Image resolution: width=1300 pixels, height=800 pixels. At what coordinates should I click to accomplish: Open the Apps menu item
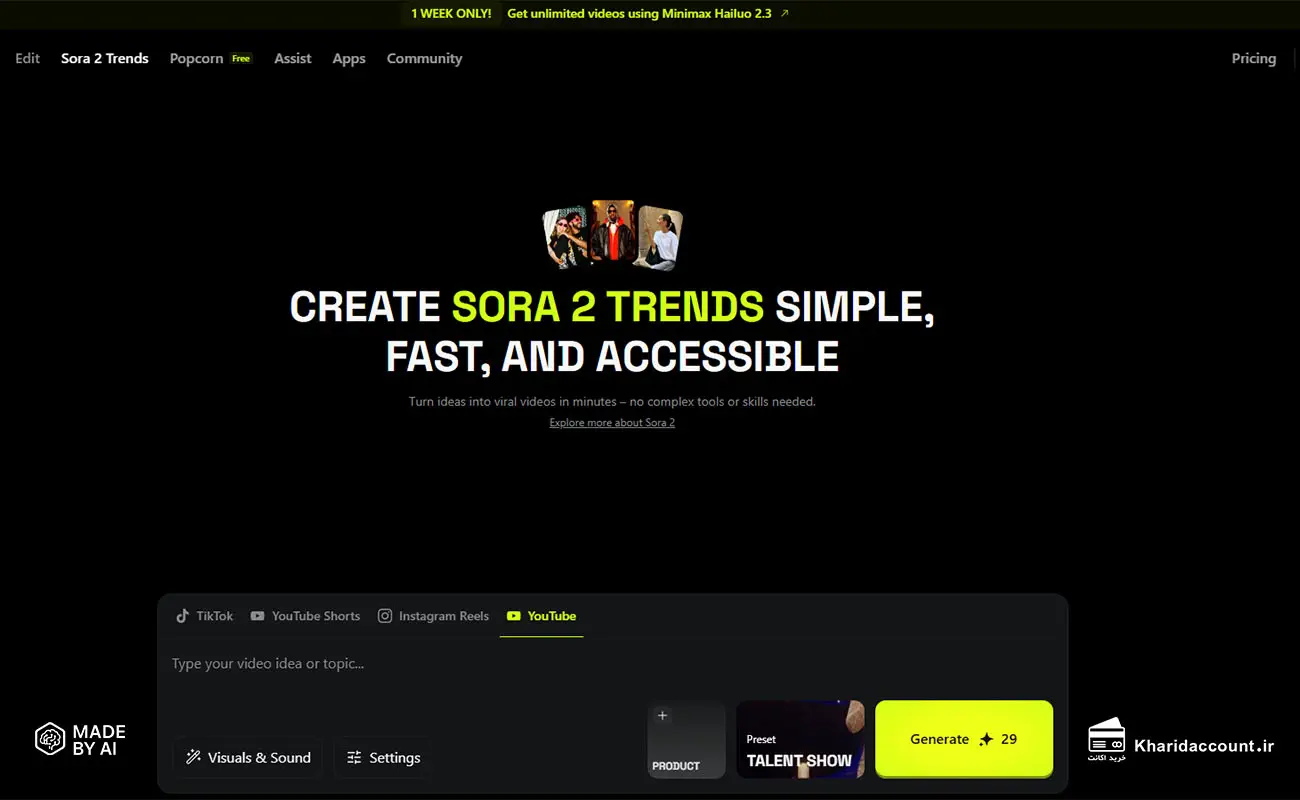coord(349,58)
